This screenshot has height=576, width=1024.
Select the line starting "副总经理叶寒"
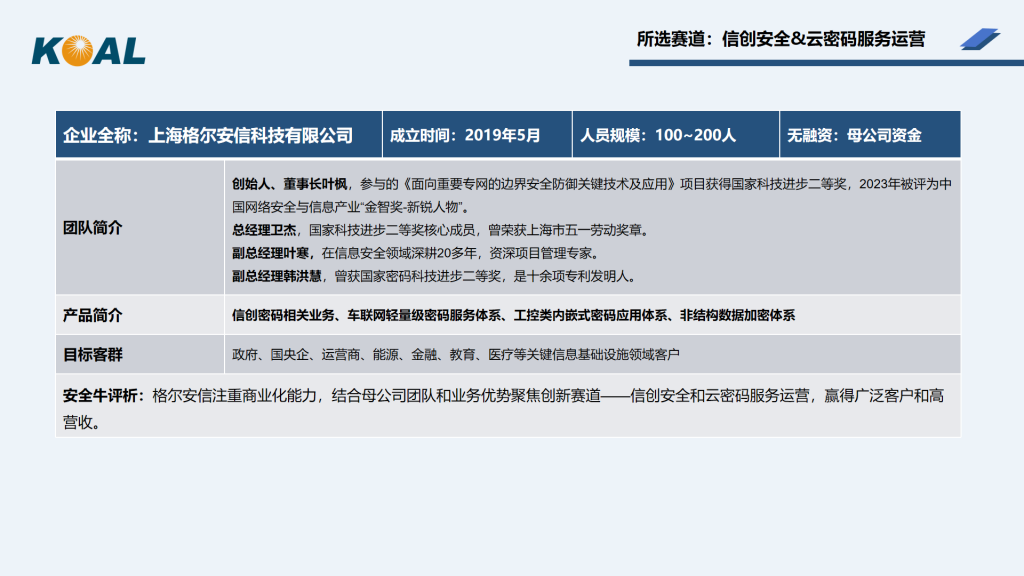coord(415,253)
